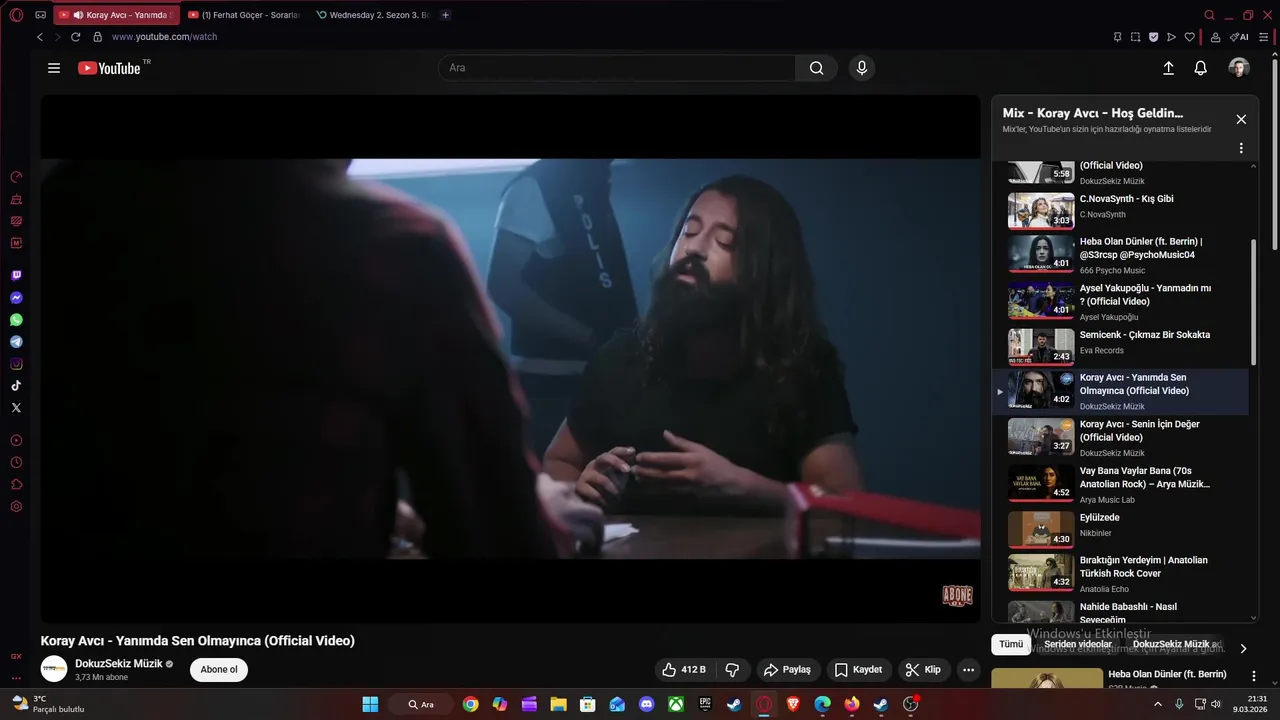
Task: Open Messenger from the Opera sidebar
Action: click(16, 298)
